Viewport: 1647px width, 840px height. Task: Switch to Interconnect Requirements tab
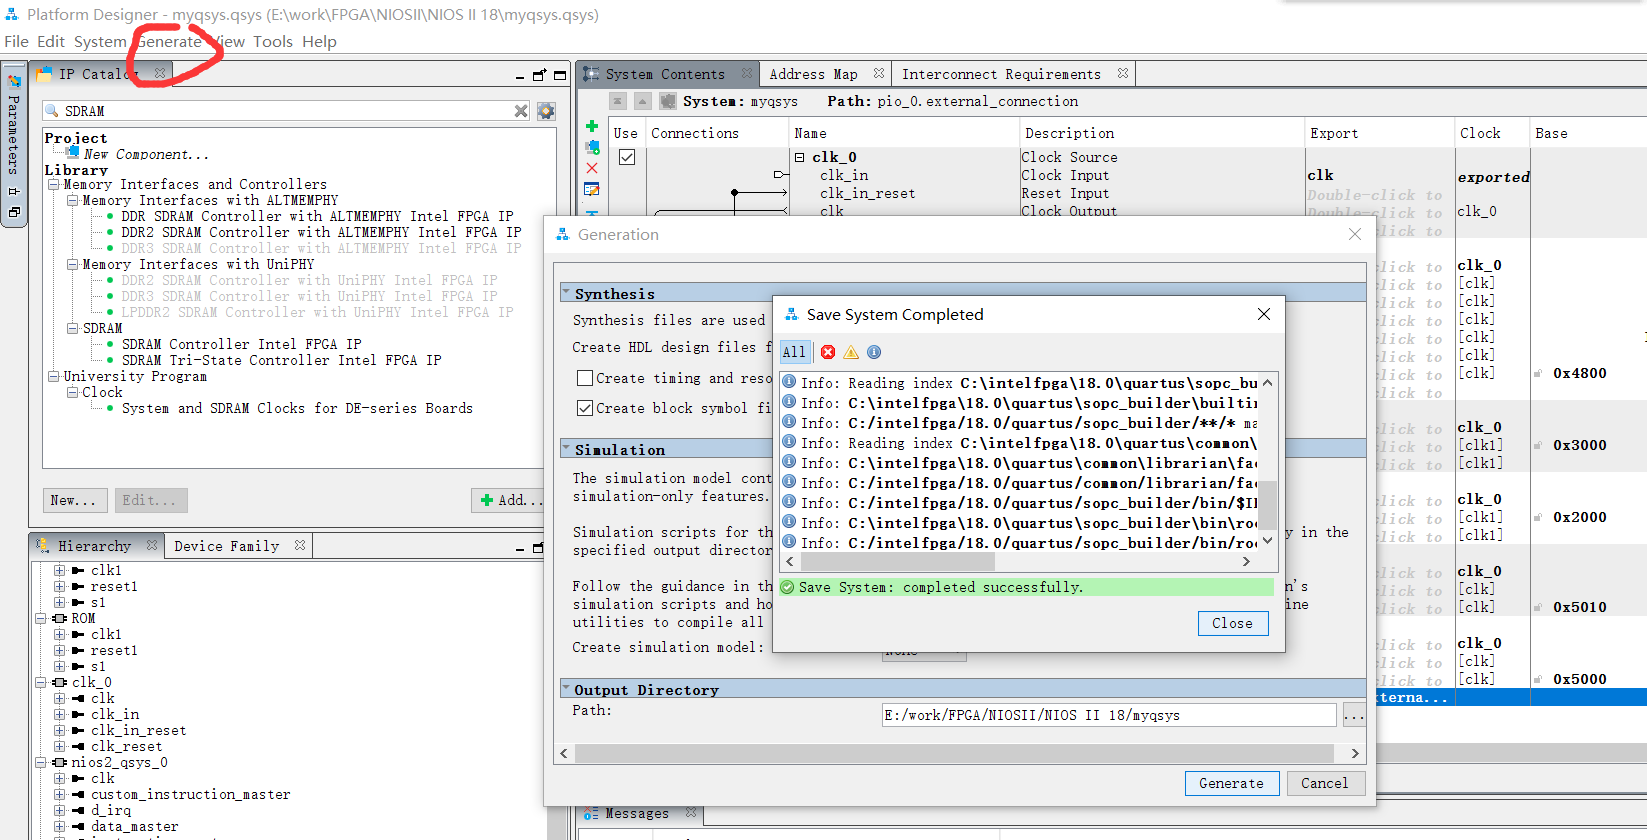1001,74
